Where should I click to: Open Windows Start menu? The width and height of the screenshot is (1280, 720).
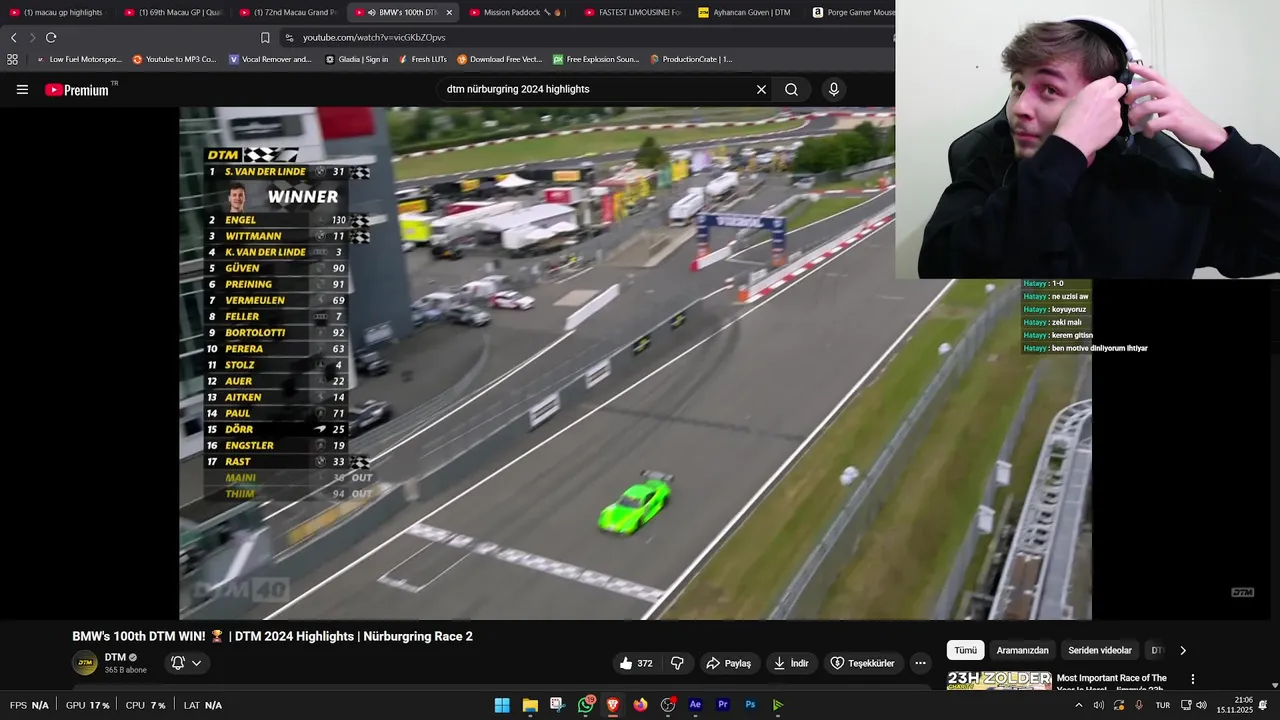[502, 705]
